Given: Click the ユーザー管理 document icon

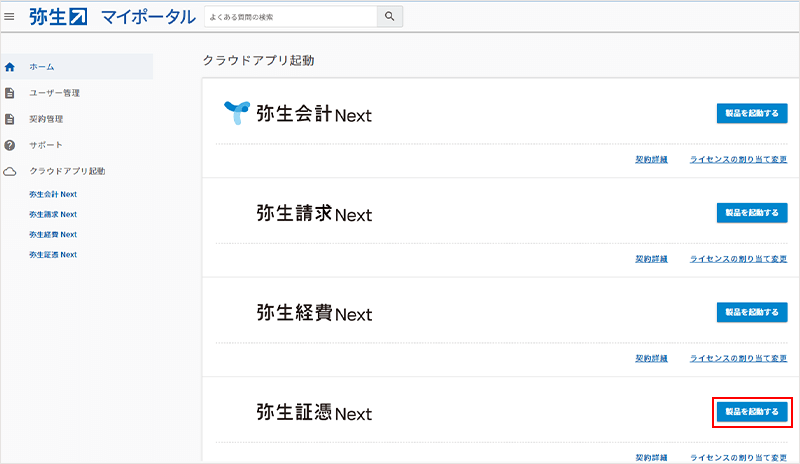Looking at the screenshot, I should 10,93.
